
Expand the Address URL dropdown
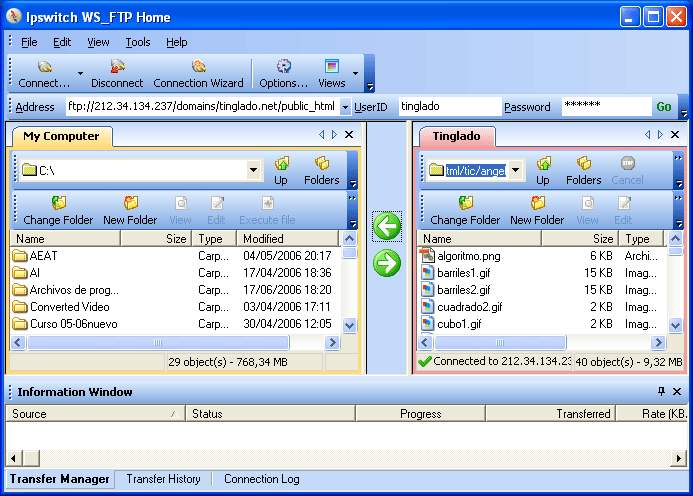click(x=345, y=107)
